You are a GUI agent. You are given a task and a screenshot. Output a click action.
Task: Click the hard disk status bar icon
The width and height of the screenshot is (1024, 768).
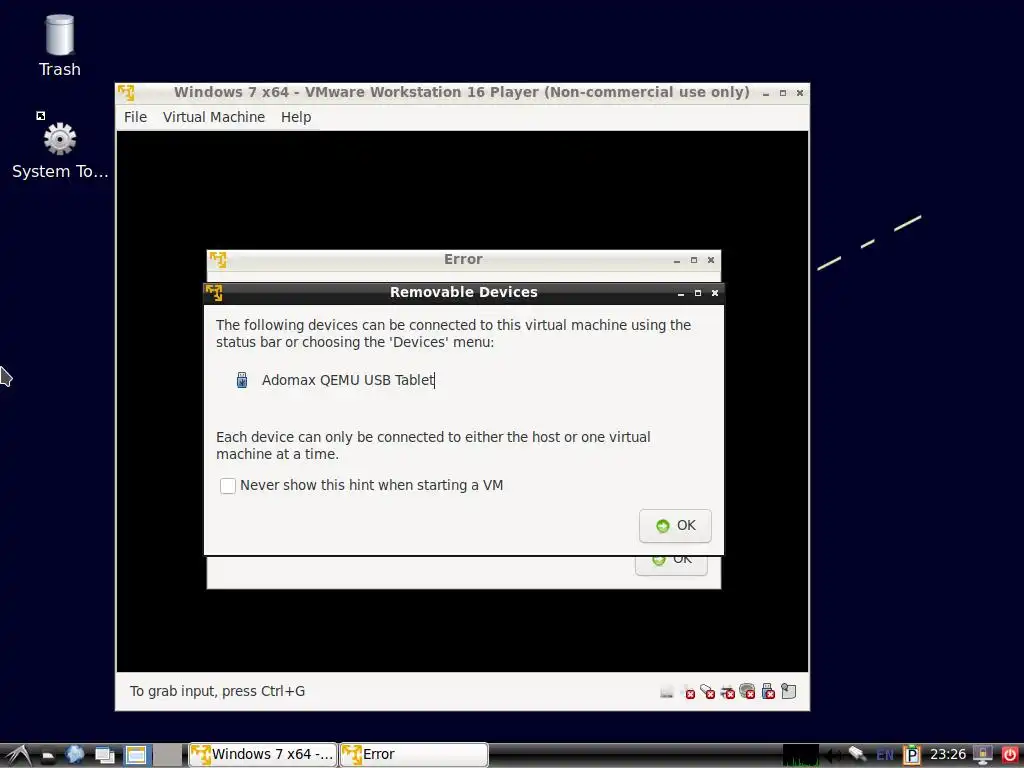pos(667,692)
